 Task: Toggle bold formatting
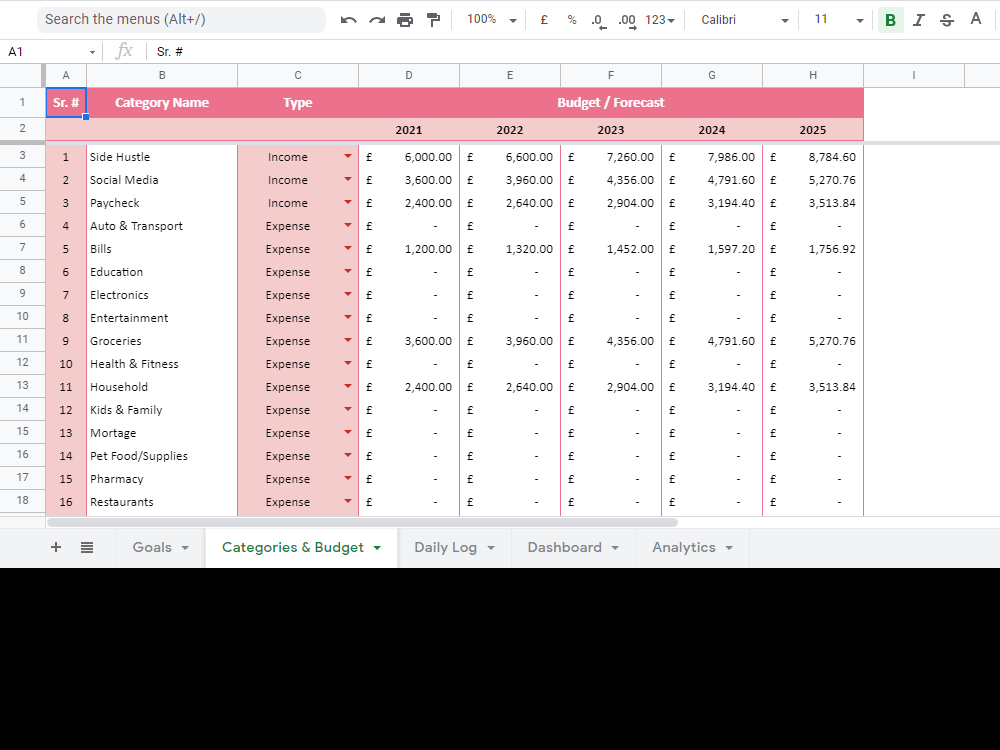pos(890,19)
